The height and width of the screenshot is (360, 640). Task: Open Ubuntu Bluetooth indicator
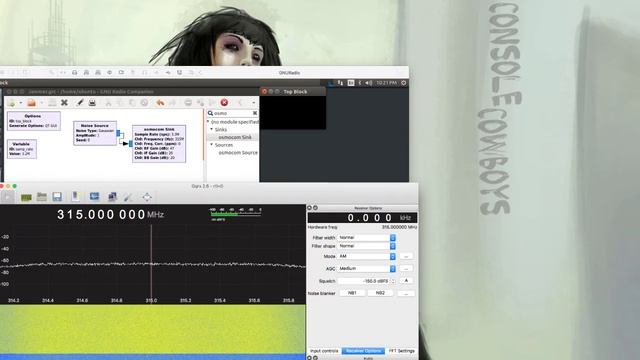click(360, 83)
